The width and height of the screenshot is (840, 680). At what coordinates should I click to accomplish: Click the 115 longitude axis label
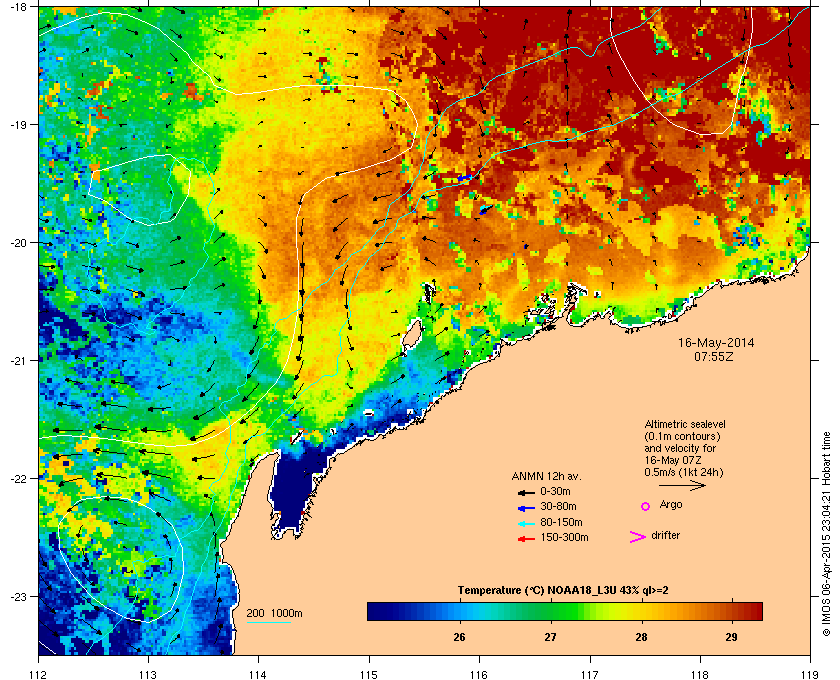(369, 674)
